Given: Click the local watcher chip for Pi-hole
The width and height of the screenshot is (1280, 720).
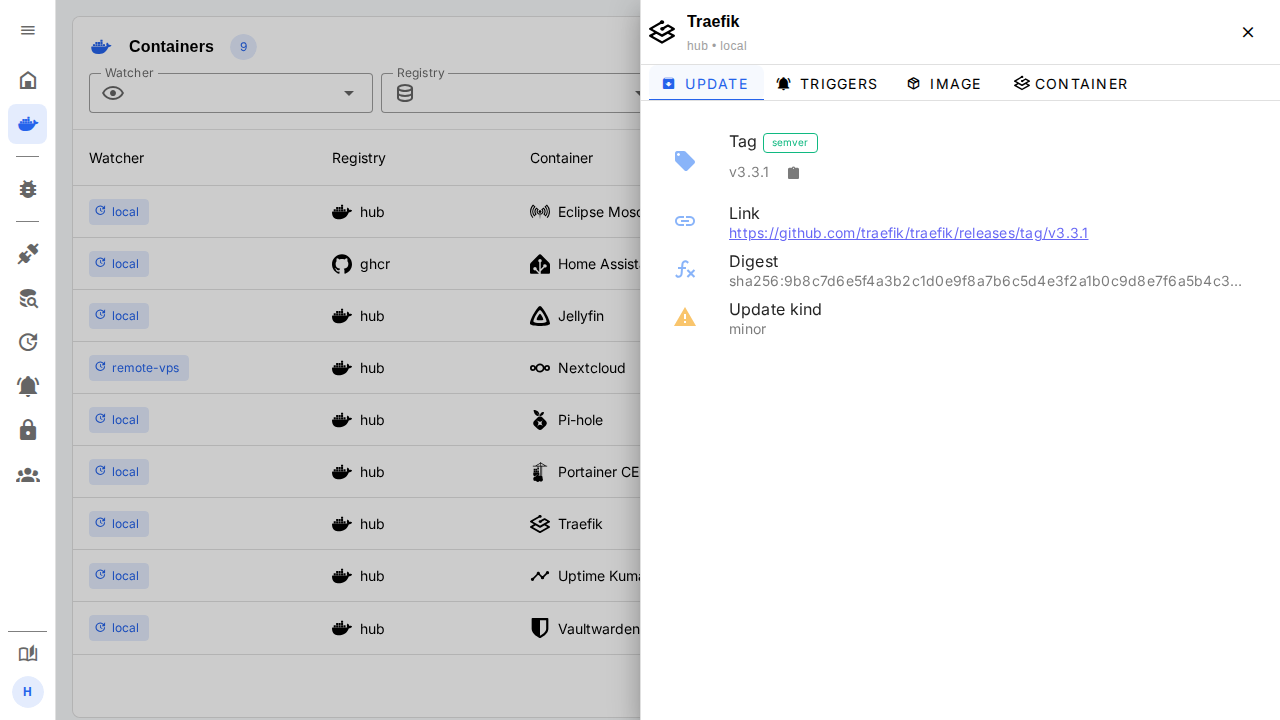Looking at the screenshot, I should (119, 420).
